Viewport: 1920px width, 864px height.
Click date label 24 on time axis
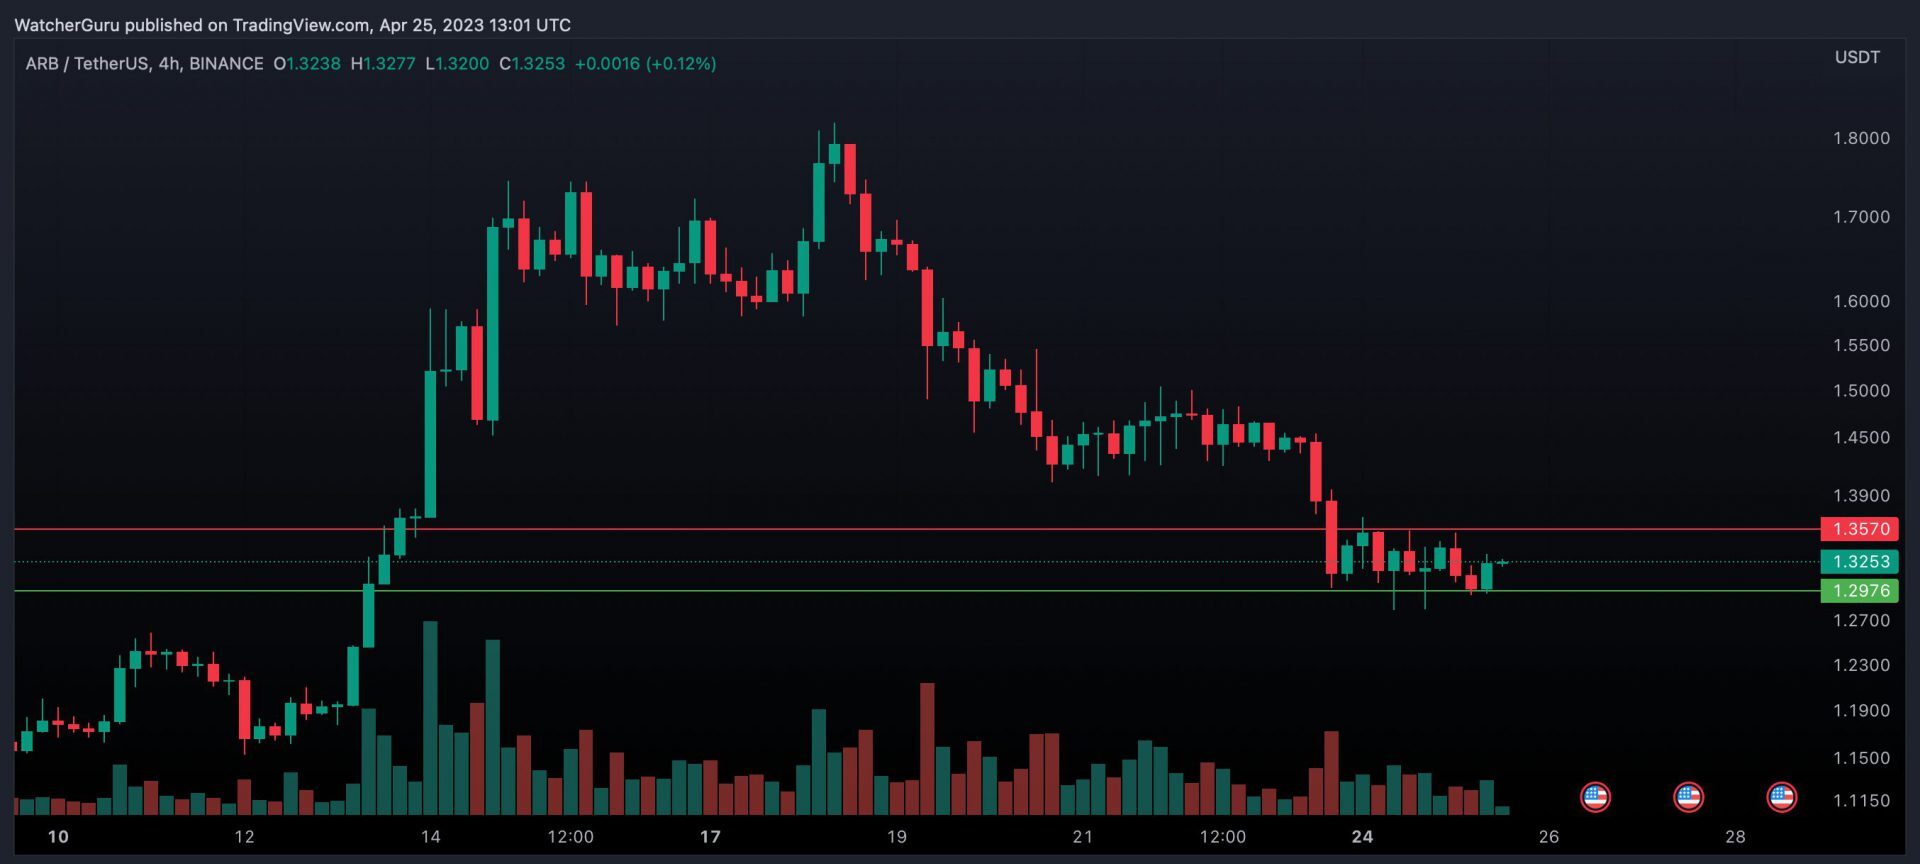[x=1362, y=837]
